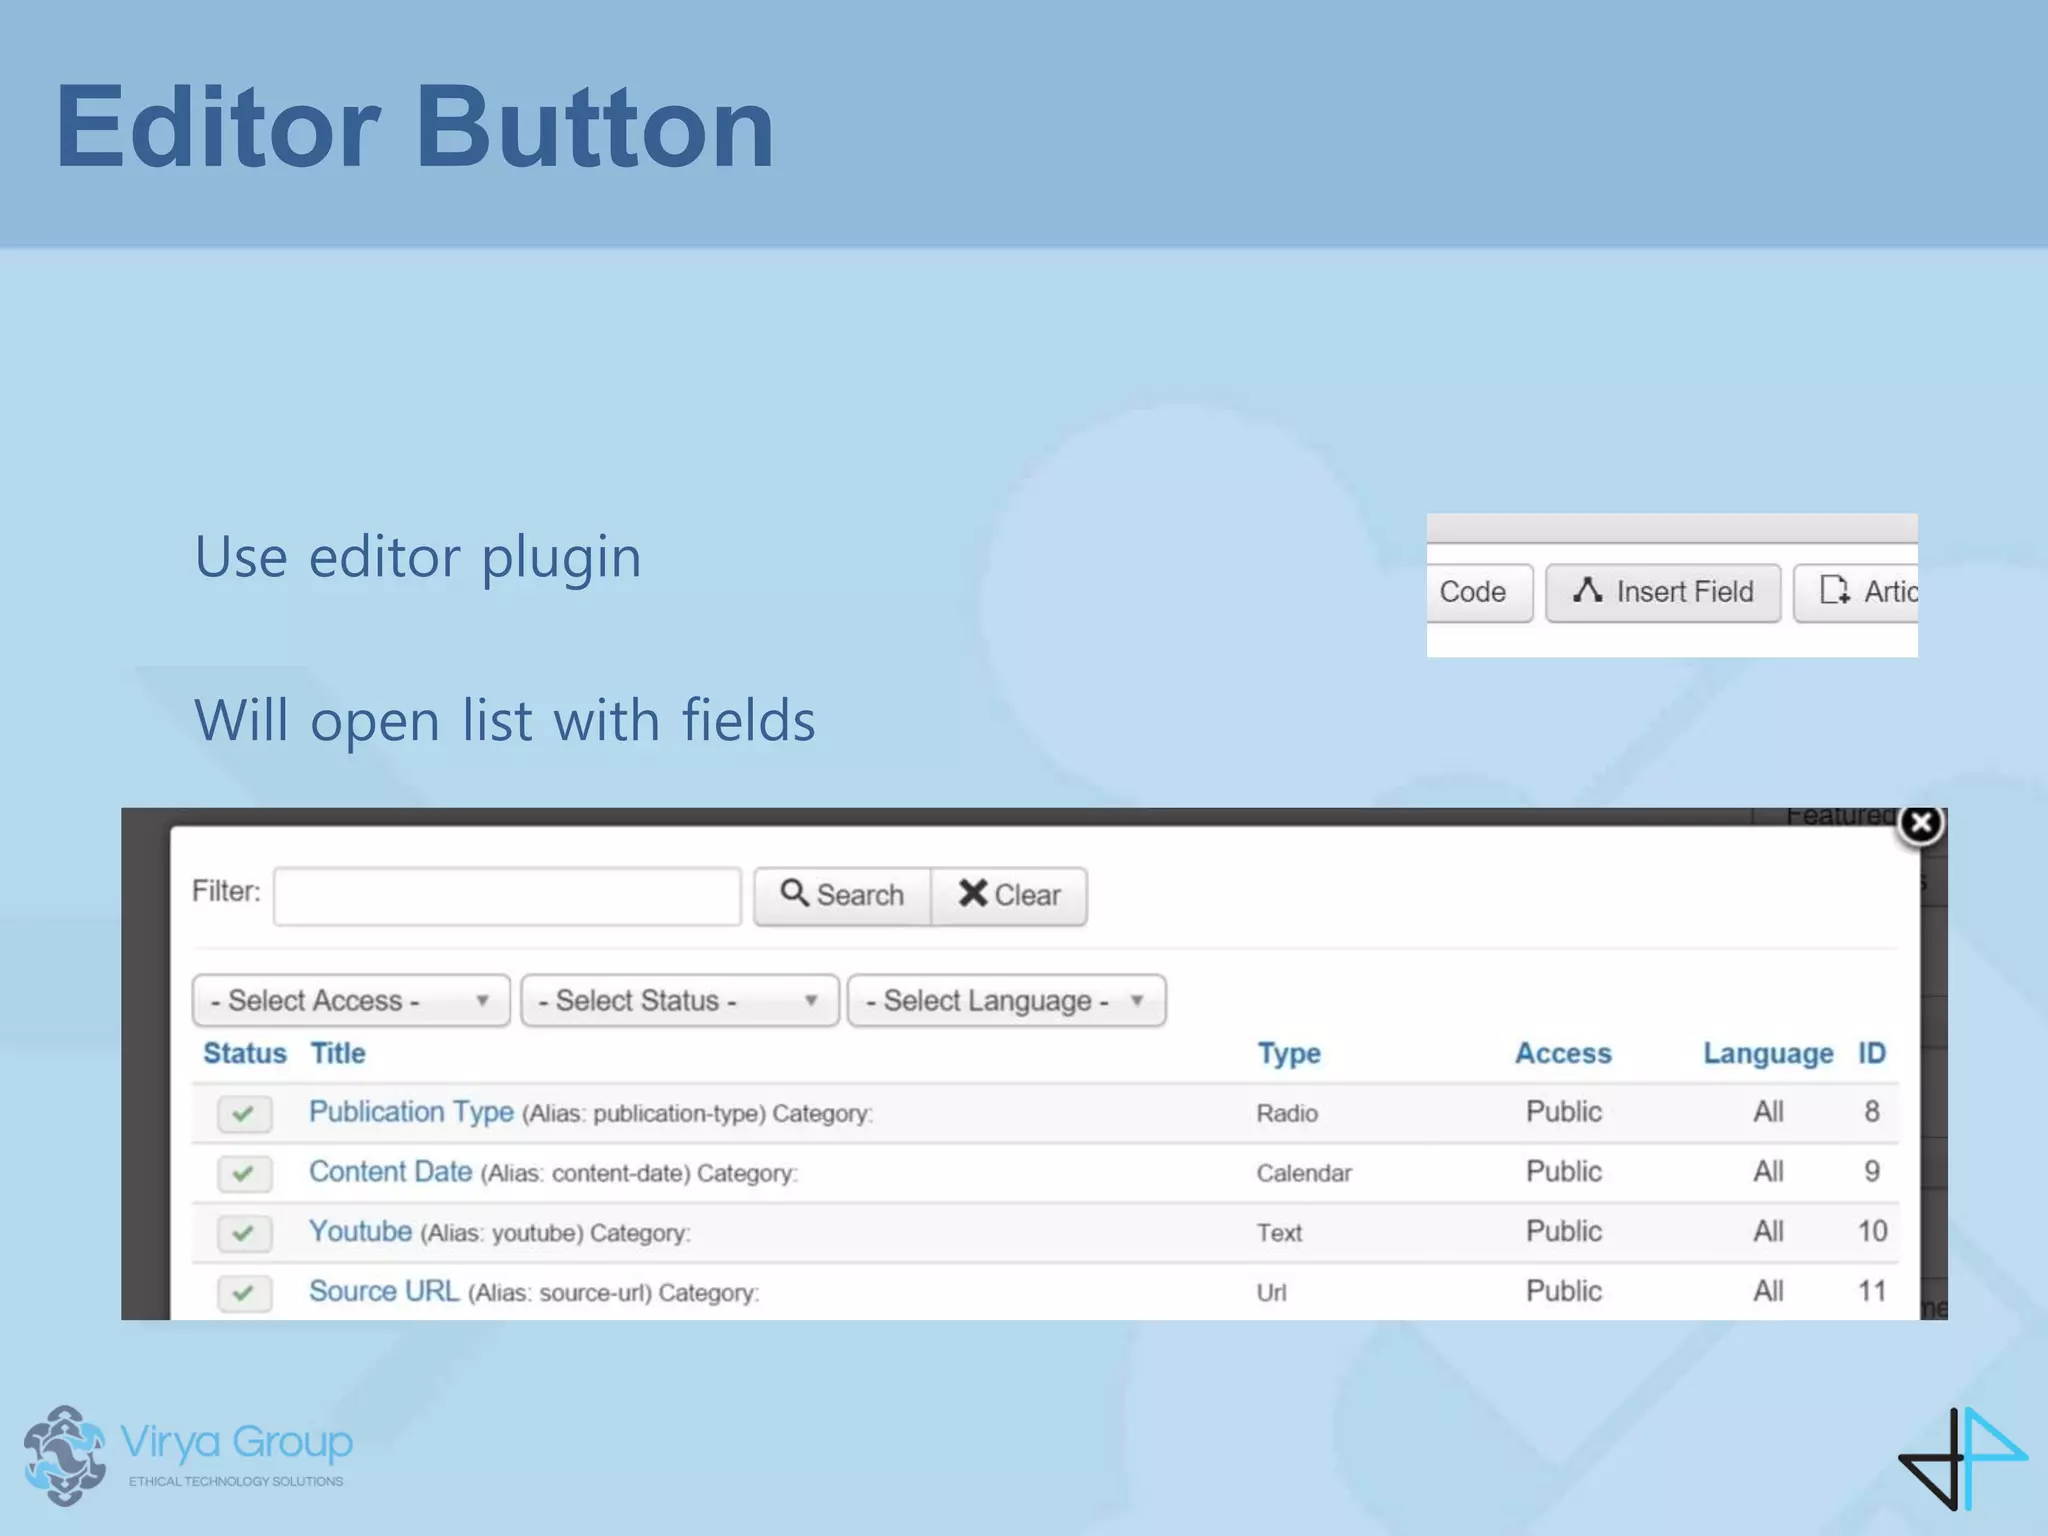Sort by the Type column header
Image resolution: width=2048 pixels, height=1536 pixels.
[x=1289, y=1054]
